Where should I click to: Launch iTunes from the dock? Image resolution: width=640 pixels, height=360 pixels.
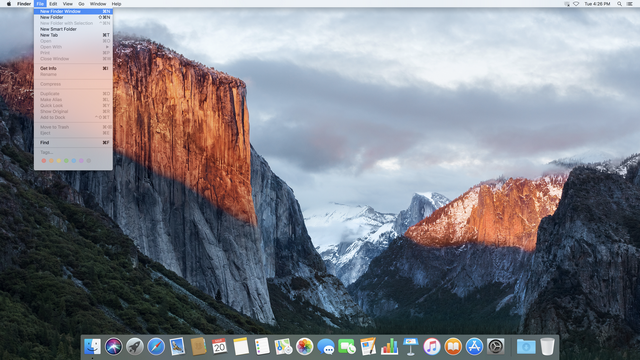pos(431,347)
